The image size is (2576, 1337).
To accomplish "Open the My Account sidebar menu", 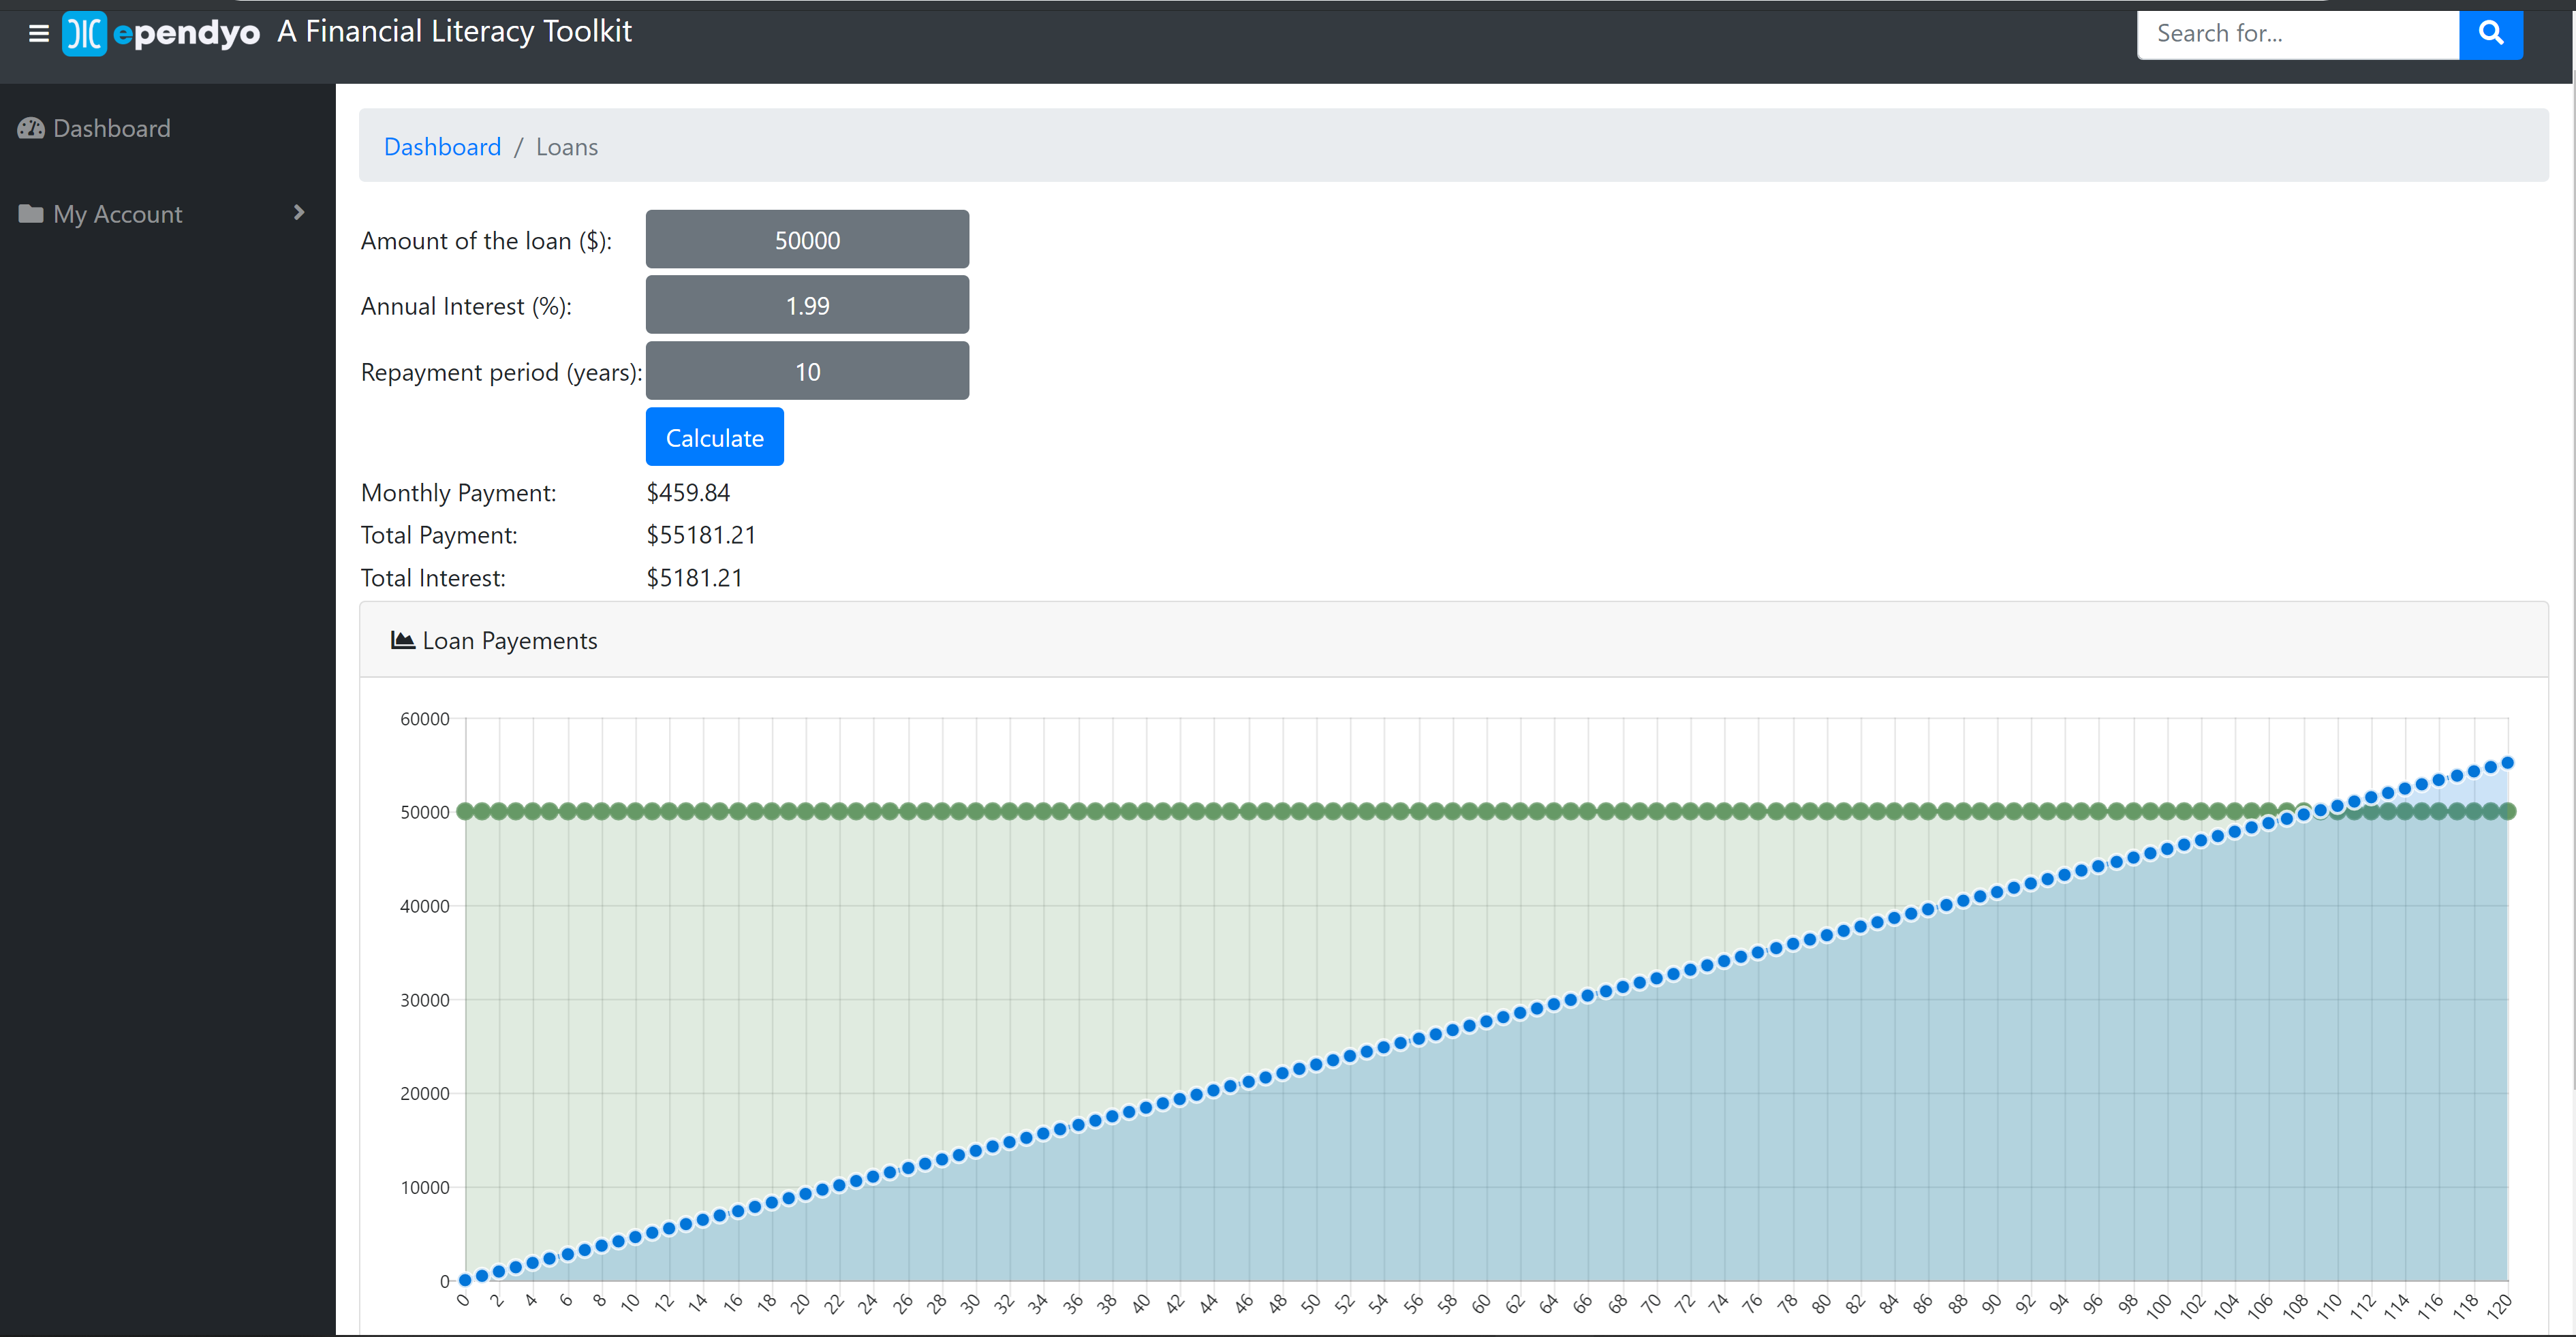I will (x=118, y=214).
